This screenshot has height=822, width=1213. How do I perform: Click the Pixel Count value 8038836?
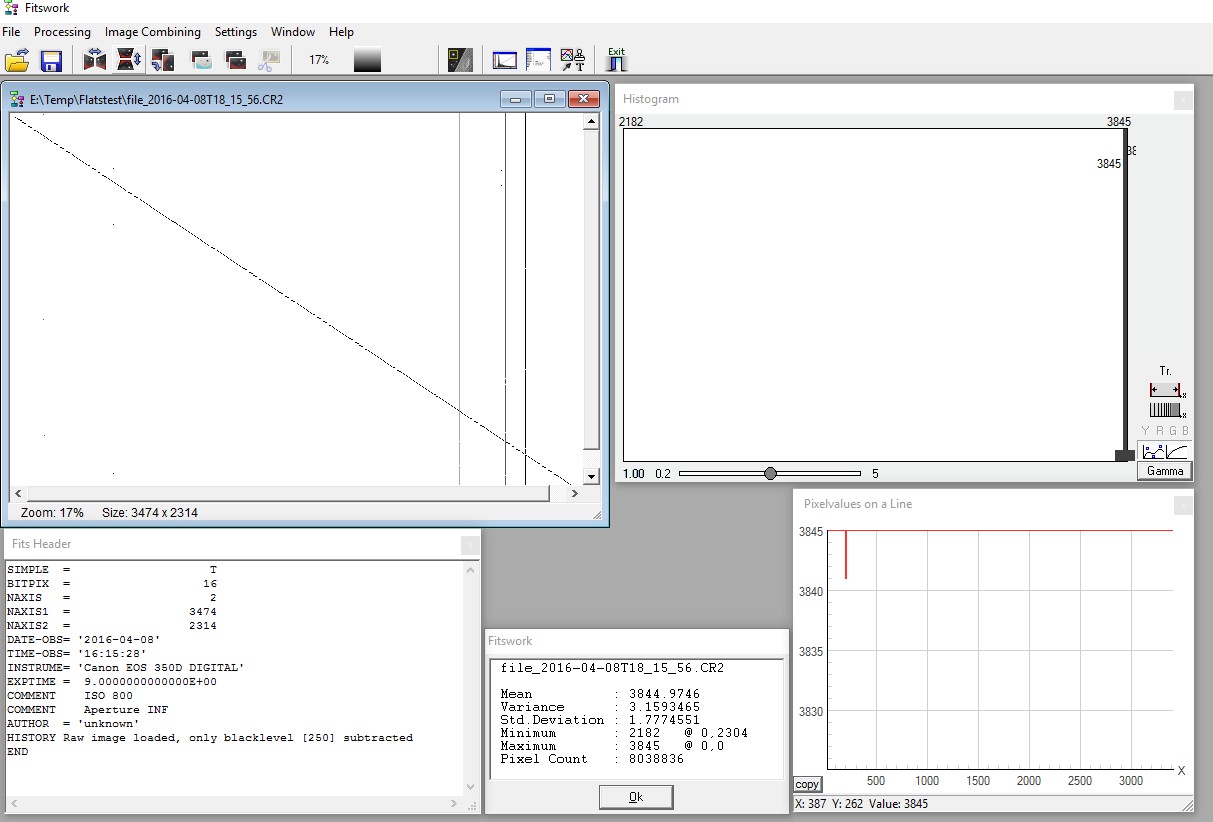656,759
